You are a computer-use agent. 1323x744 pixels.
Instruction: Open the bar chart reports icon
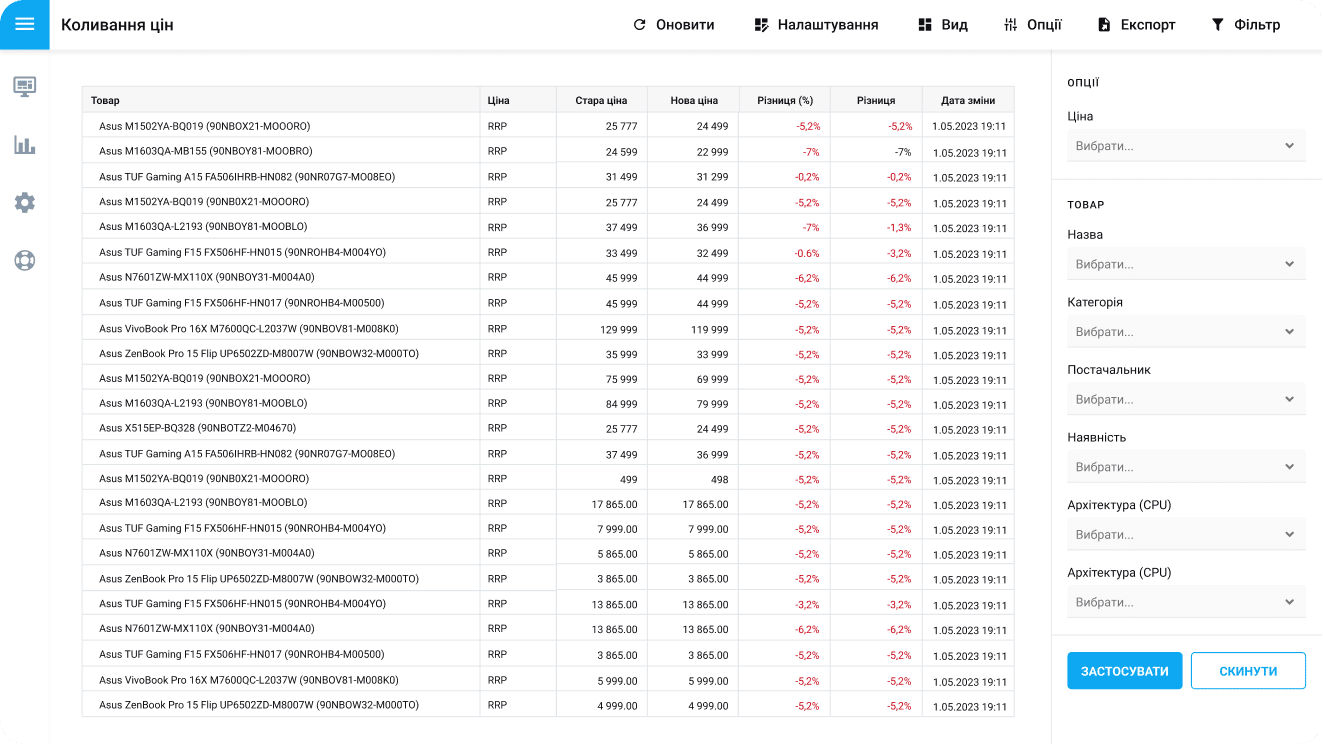(24, 145)
